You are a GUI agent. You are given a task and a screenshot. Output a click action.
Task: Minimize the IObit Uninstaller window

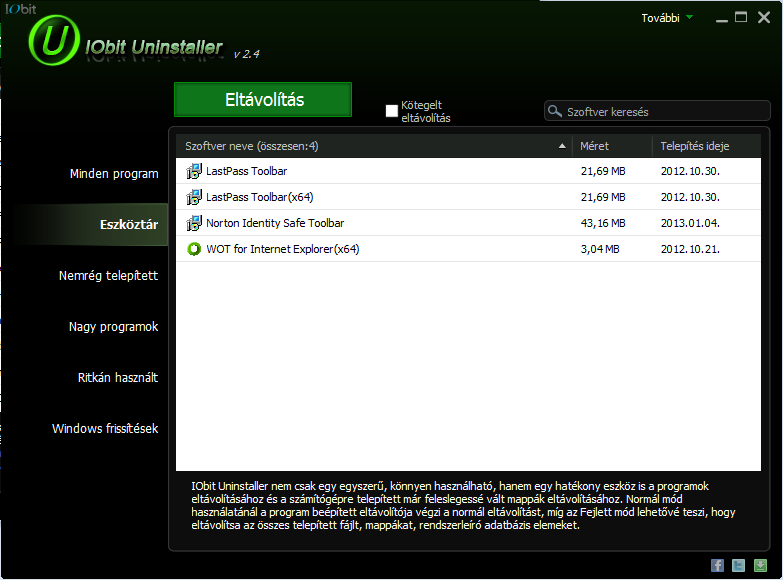click(x=722, y=19)
